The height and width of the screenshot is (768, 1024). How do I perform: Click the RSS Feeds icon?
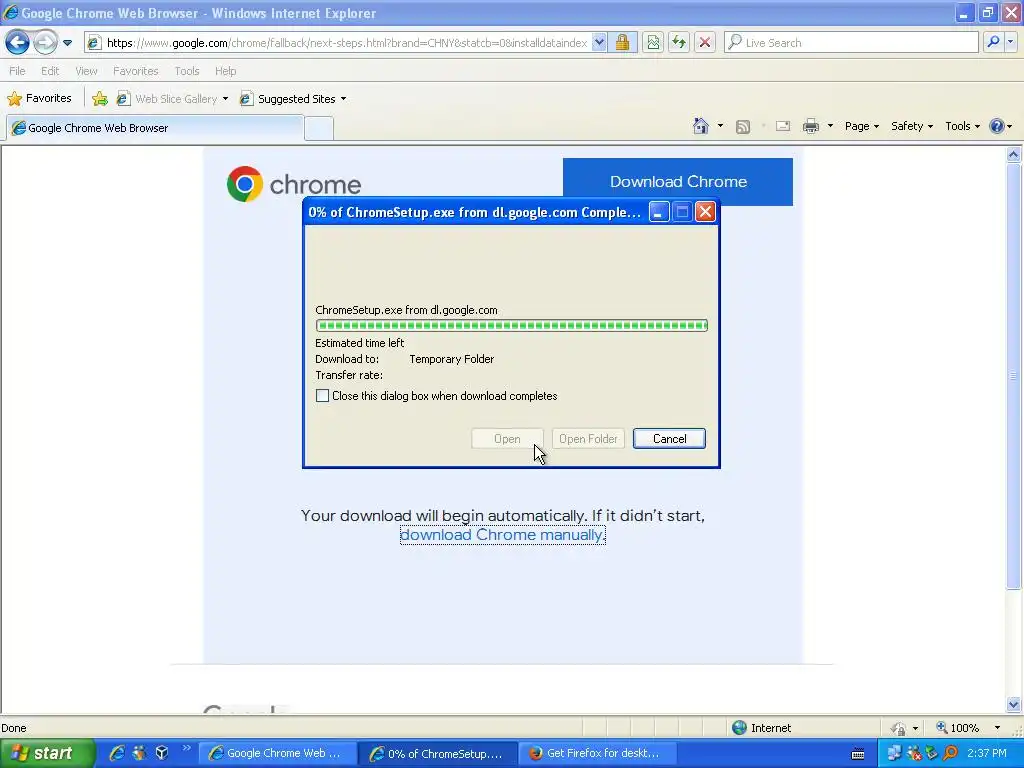(743, 127)
